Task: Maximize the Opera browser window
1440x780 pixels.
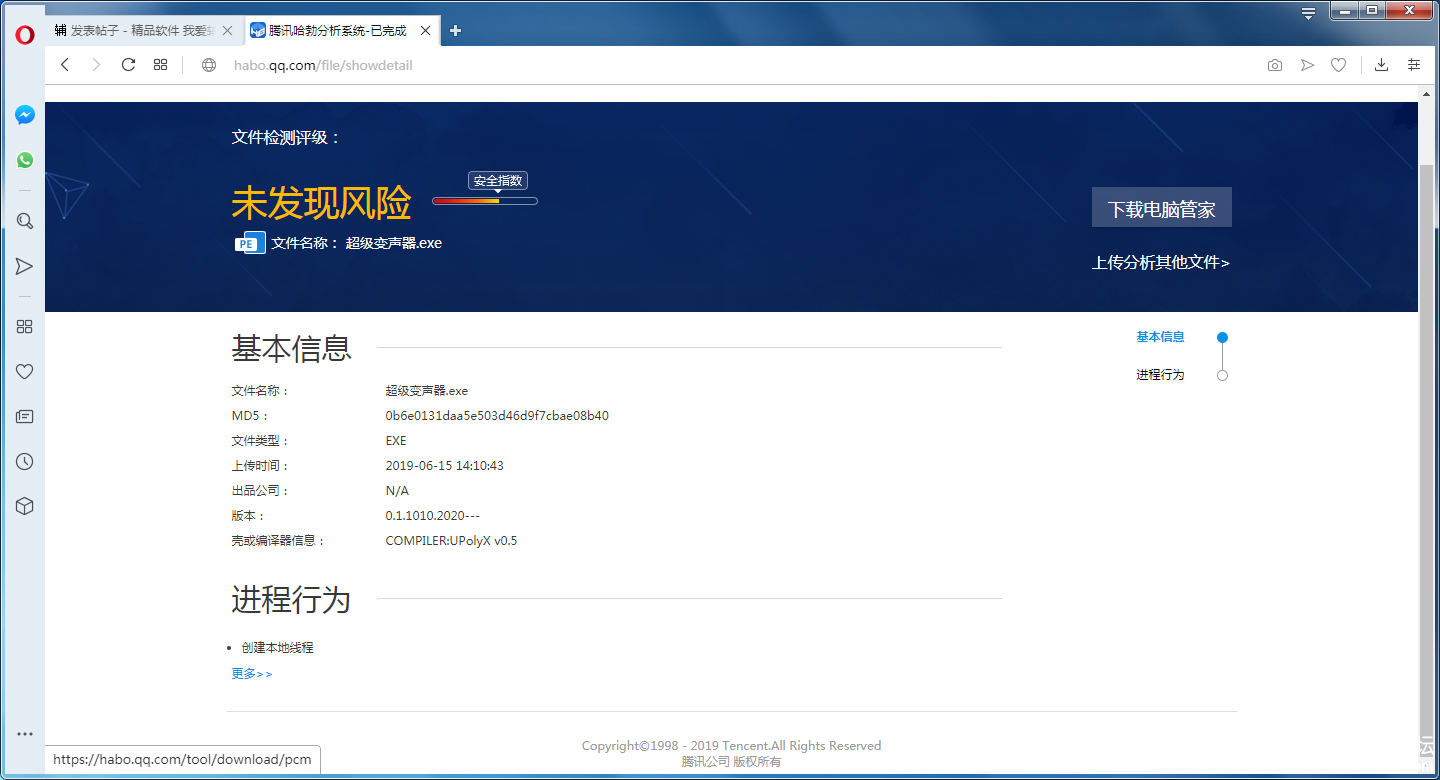Action: [x=1372, y=10]
